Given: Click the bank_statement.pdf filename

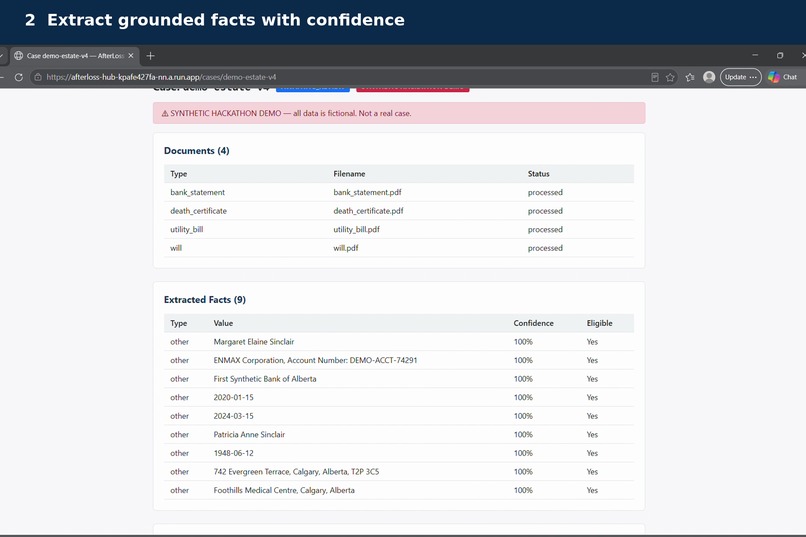Looking at the screenshot, I should tap(367, 192).
